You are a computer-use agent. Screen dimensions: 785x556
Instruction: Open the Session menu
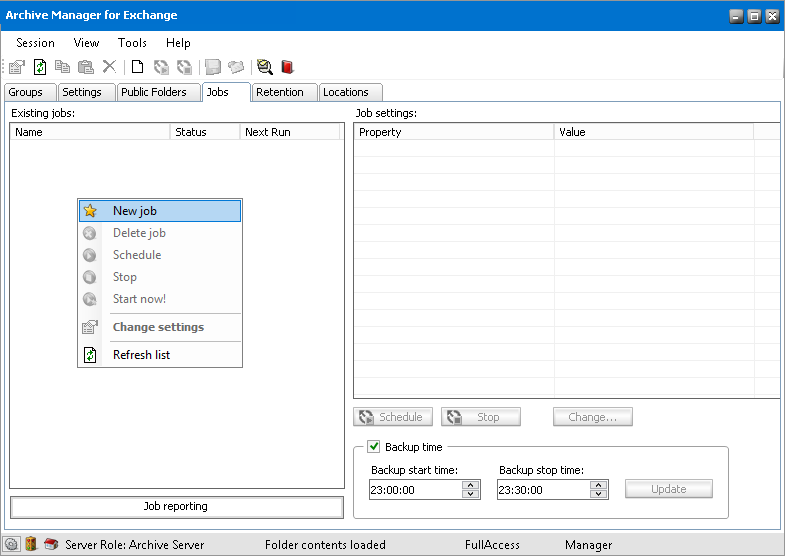click(x=35, y=43)
